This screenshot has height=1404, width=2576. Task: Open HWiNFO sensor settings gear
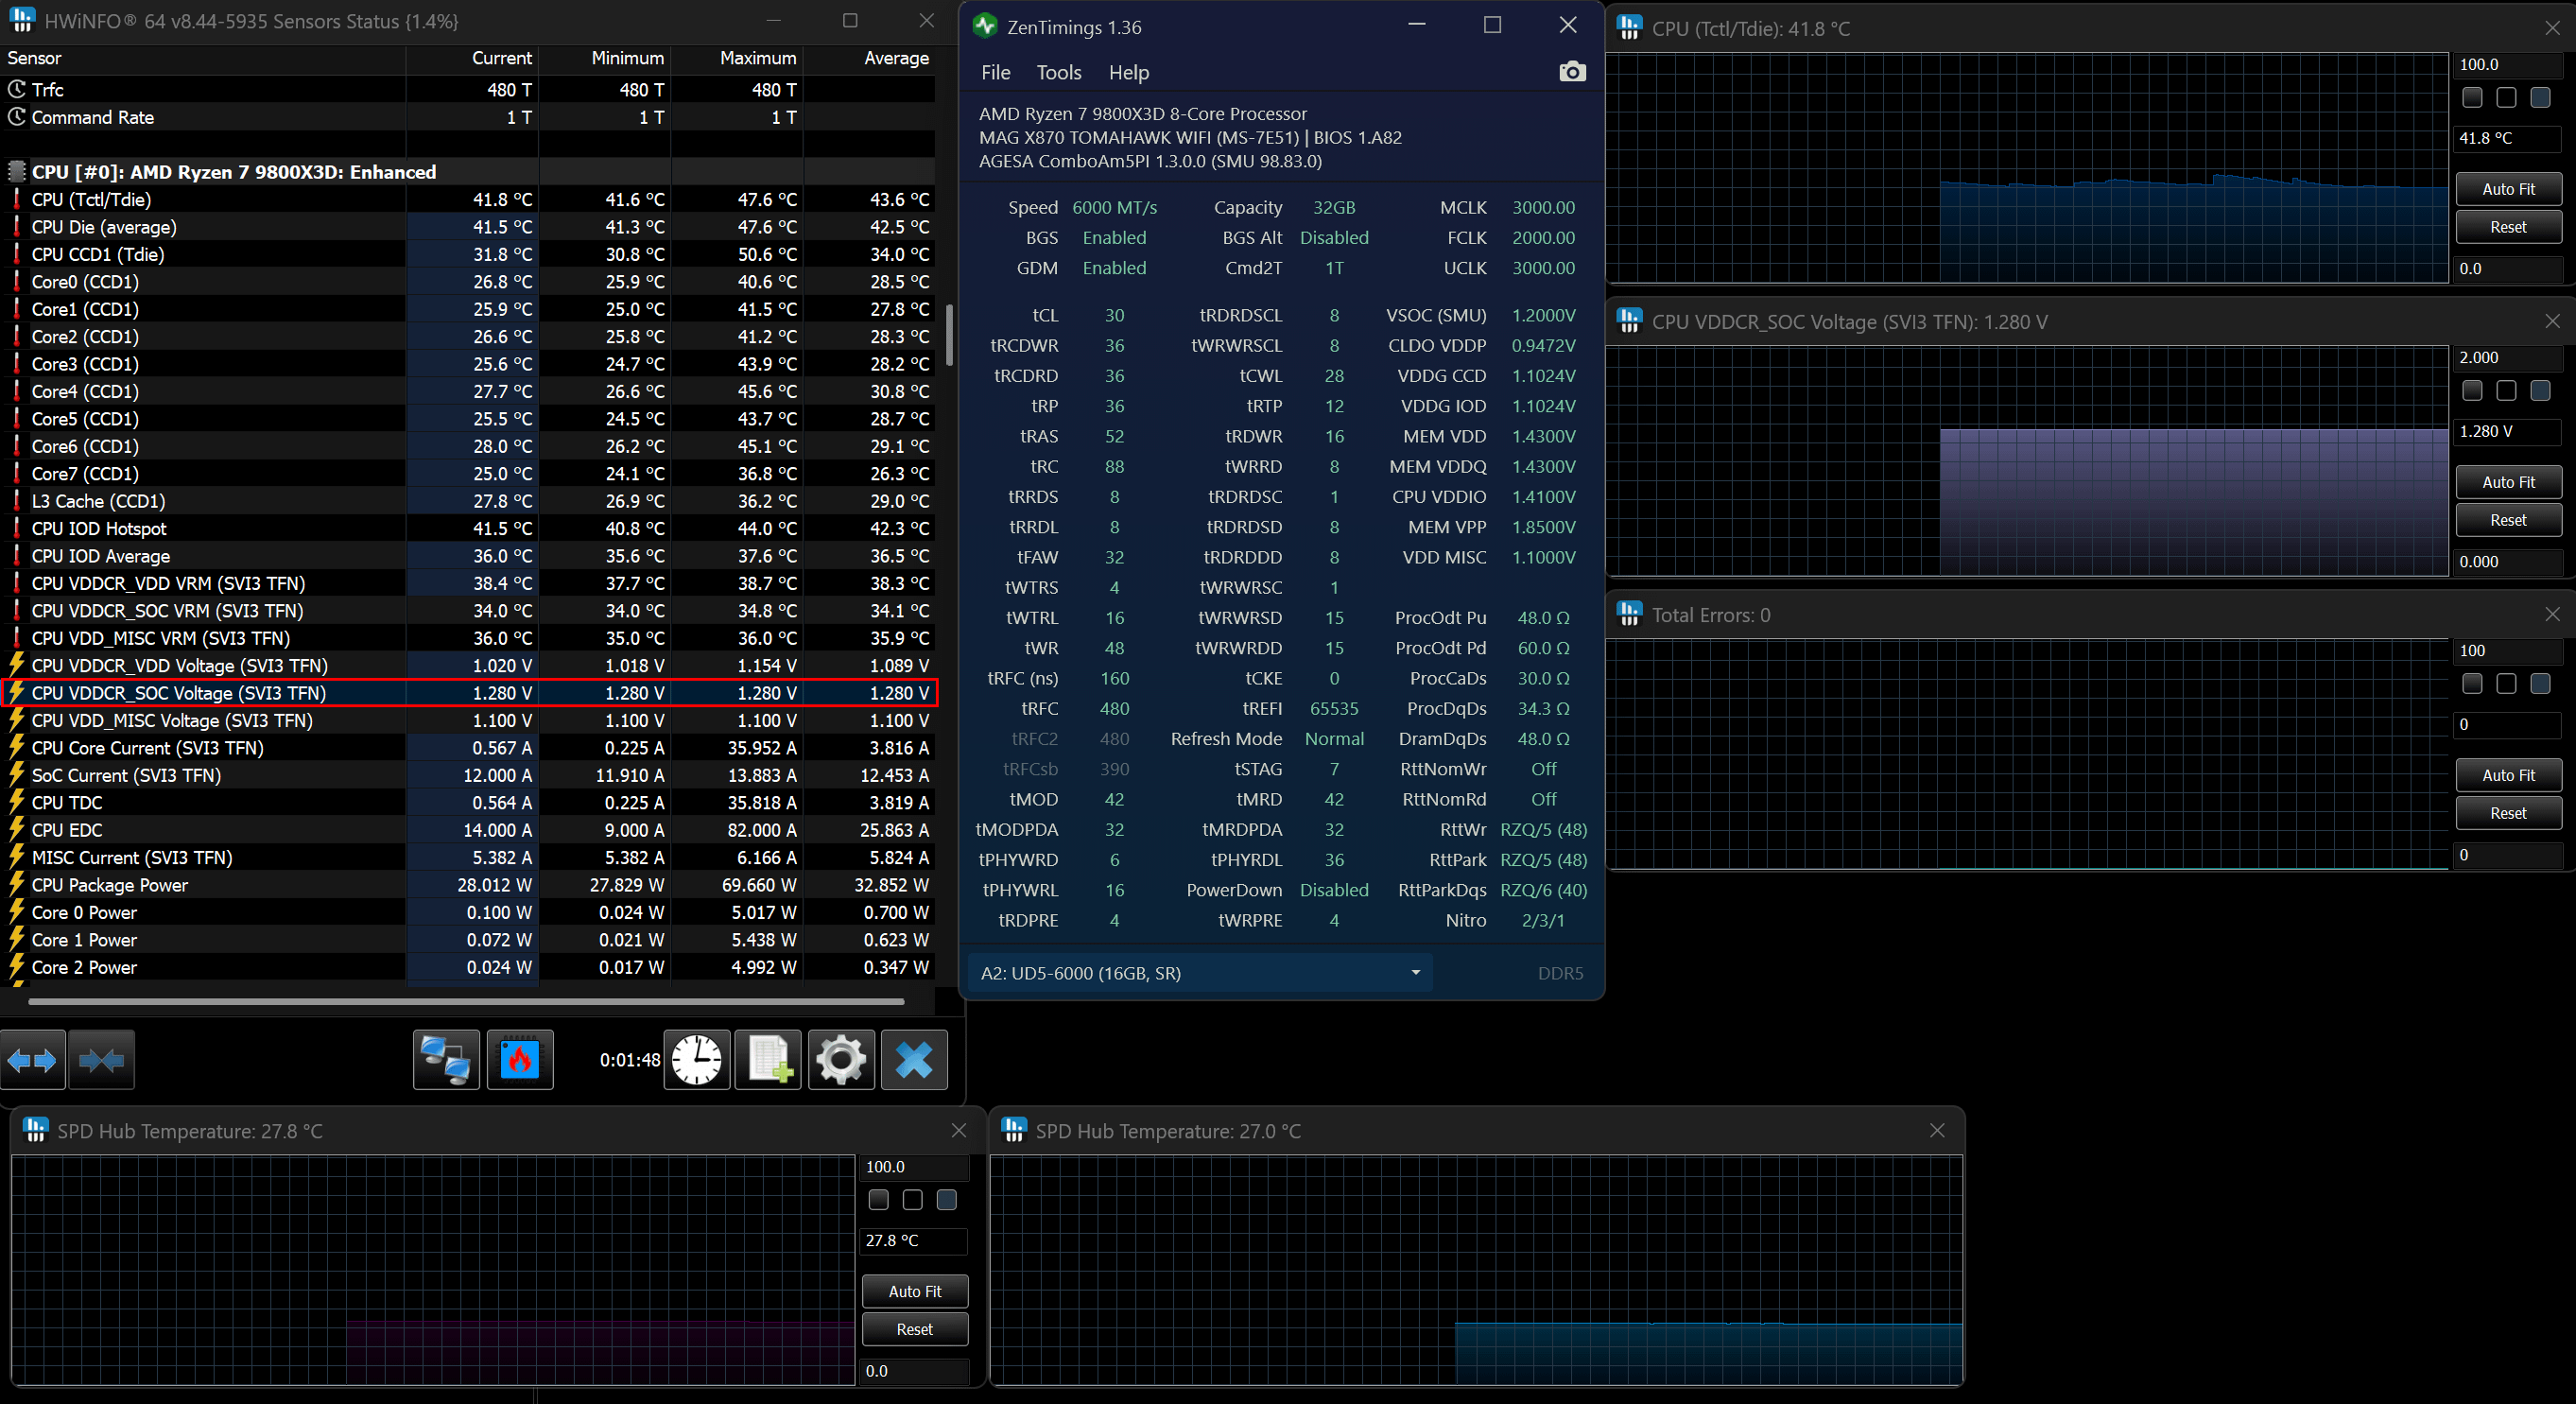[x=841, y=1060]
